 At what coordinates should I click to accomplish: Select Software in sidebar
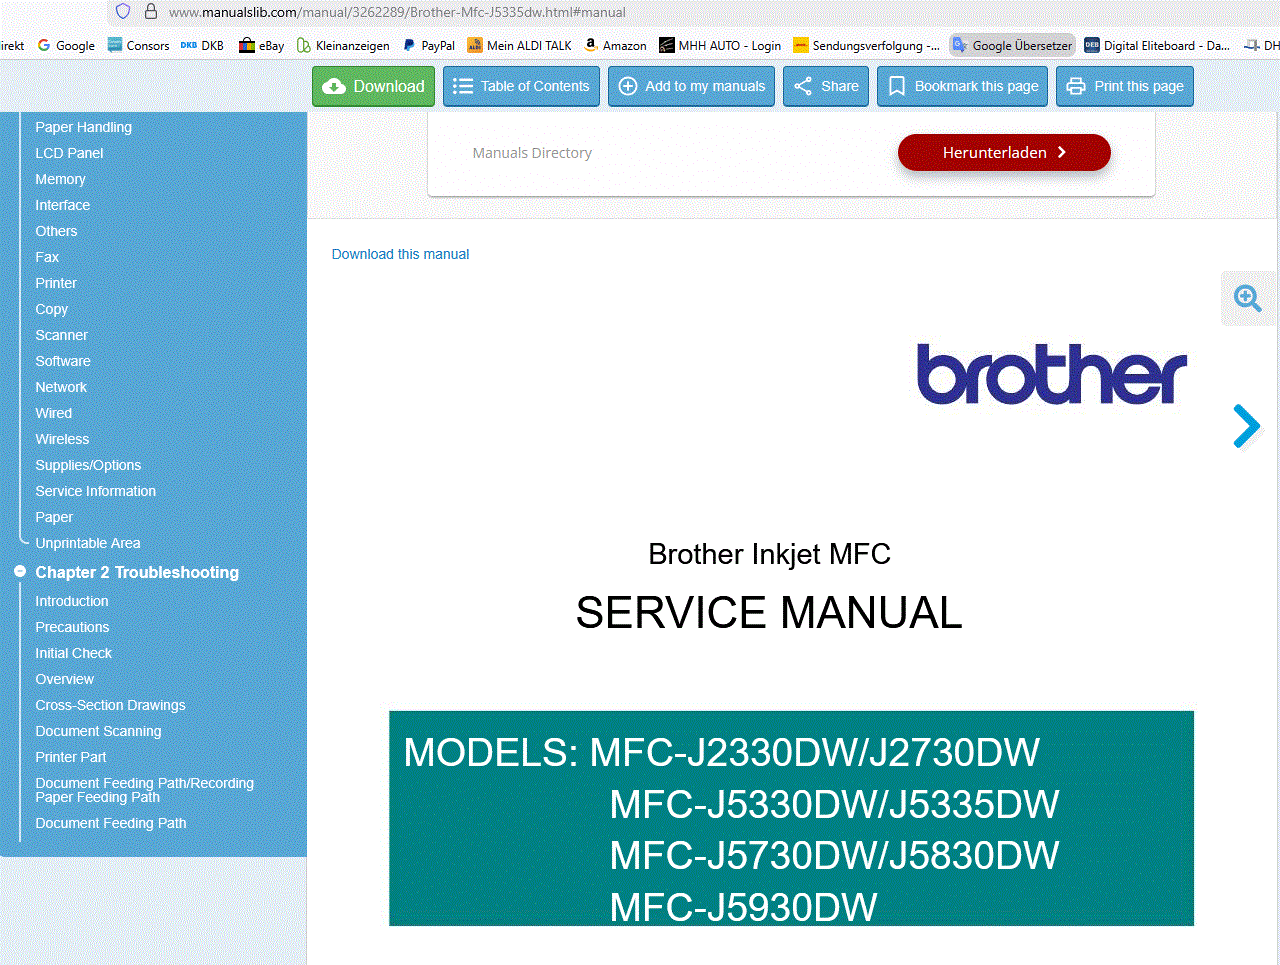click(62, 361)
